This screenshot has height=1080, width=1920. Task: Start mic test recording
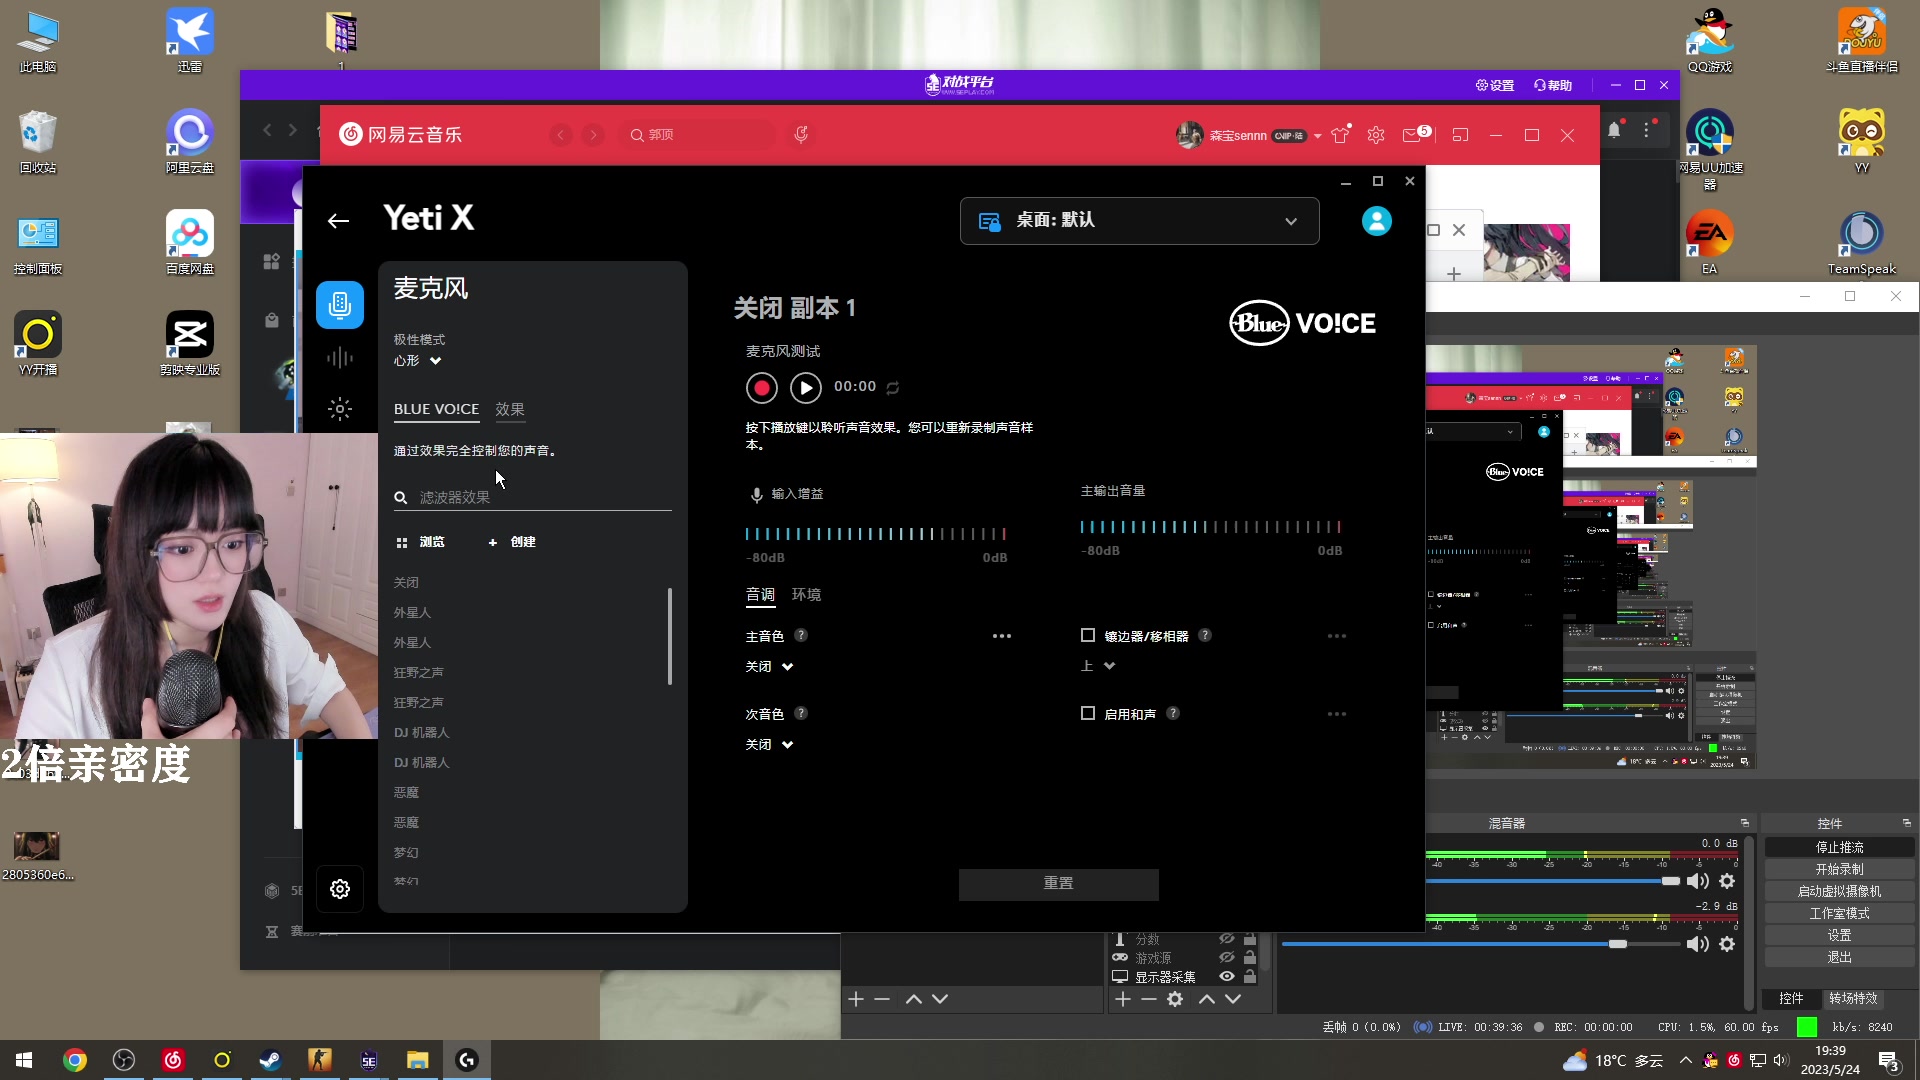click(x=762, y=387)
